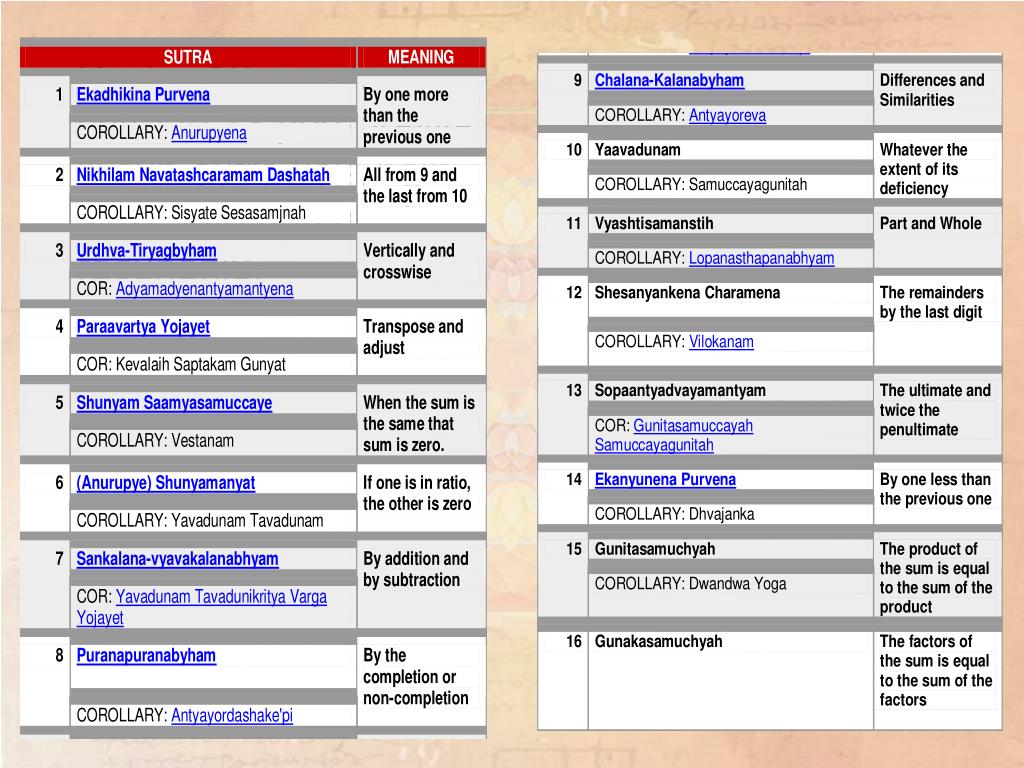This screenshot has height=768, width=1024.
Task: Open the Nikhilam Navatashcaramam Dashatah link
Action: [203, 175]
